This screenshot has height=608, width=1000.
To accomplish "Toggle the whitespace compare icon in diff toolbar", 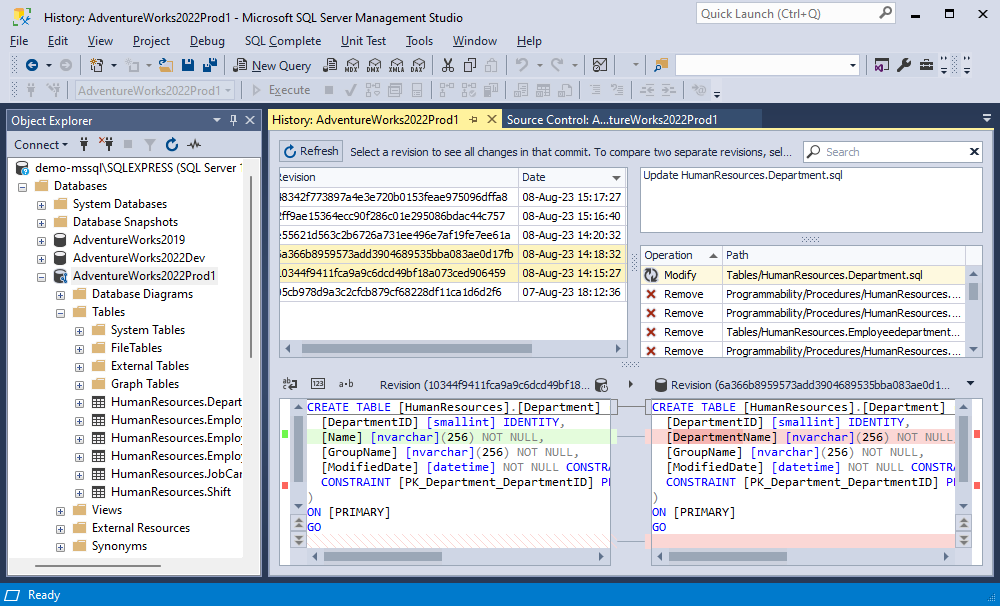I will [290, 384].
